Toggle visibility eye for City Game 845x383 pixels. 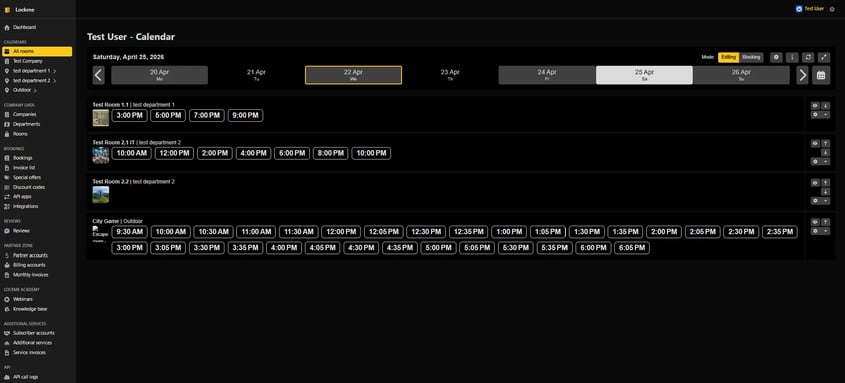(815, 222)
